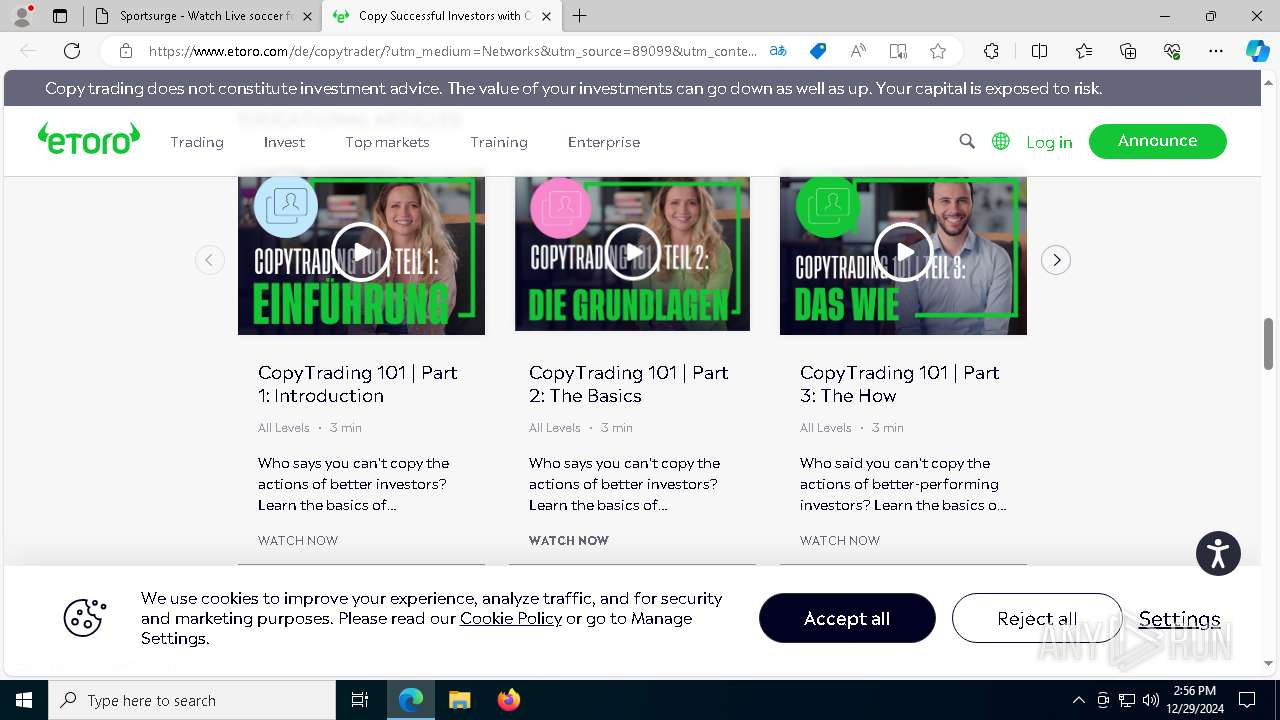Screen dimensions: 1280x720
Task: Open the tab actions menu icon
Action: [60, 16]
